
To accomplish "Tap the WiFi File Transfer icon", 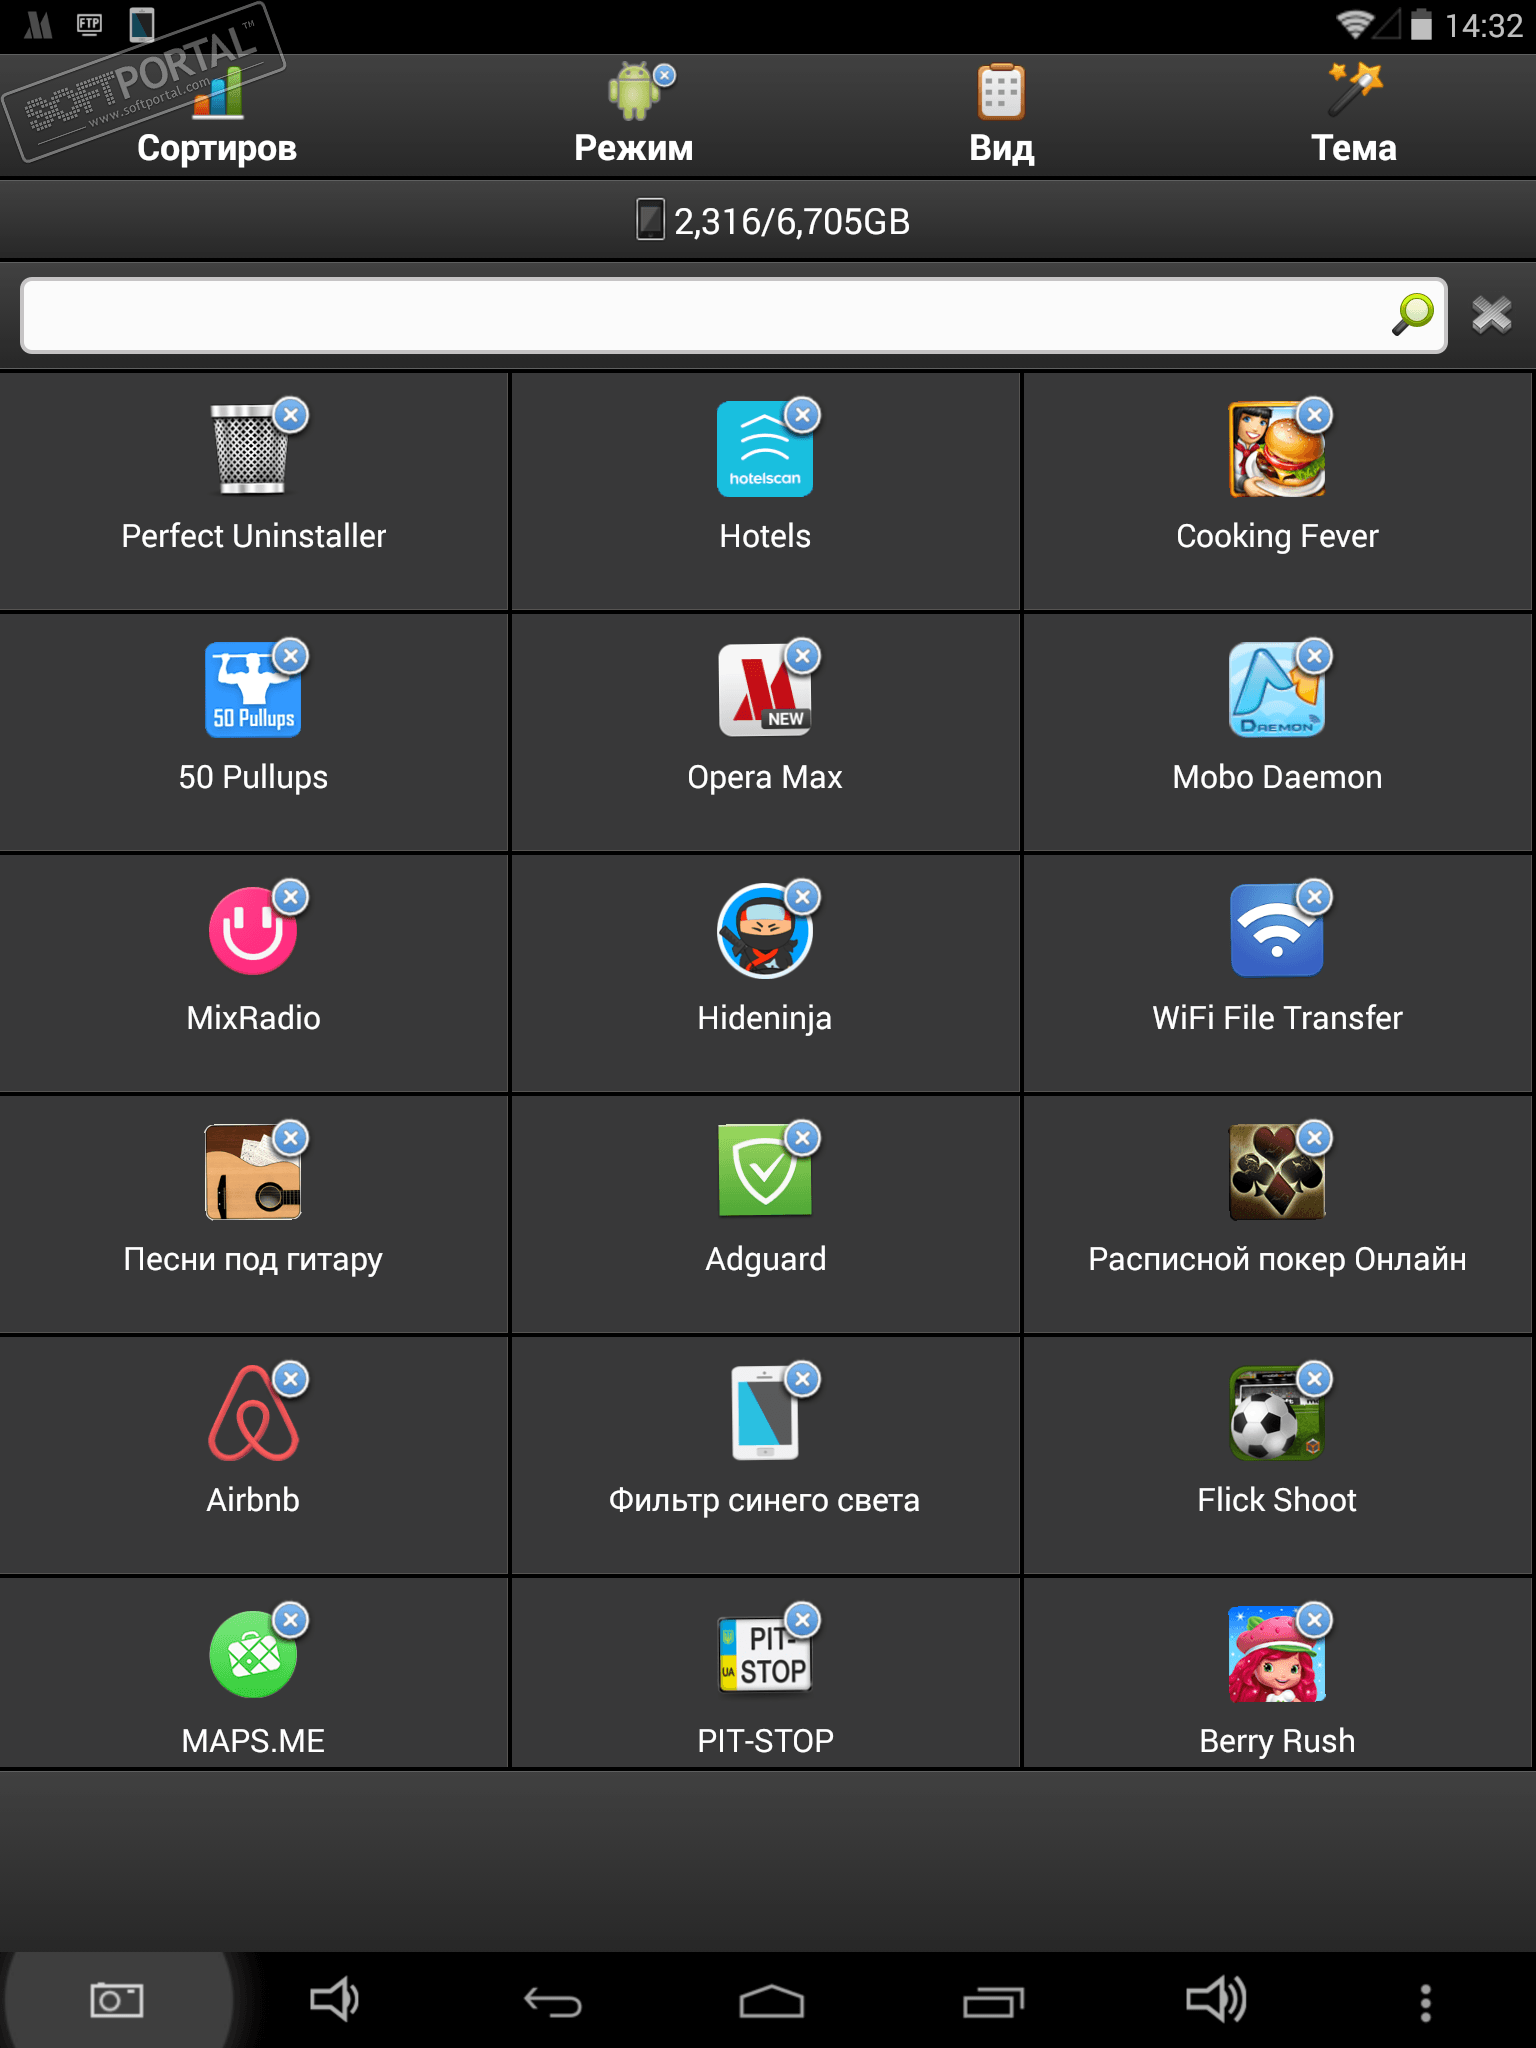I will [1277, 931].
